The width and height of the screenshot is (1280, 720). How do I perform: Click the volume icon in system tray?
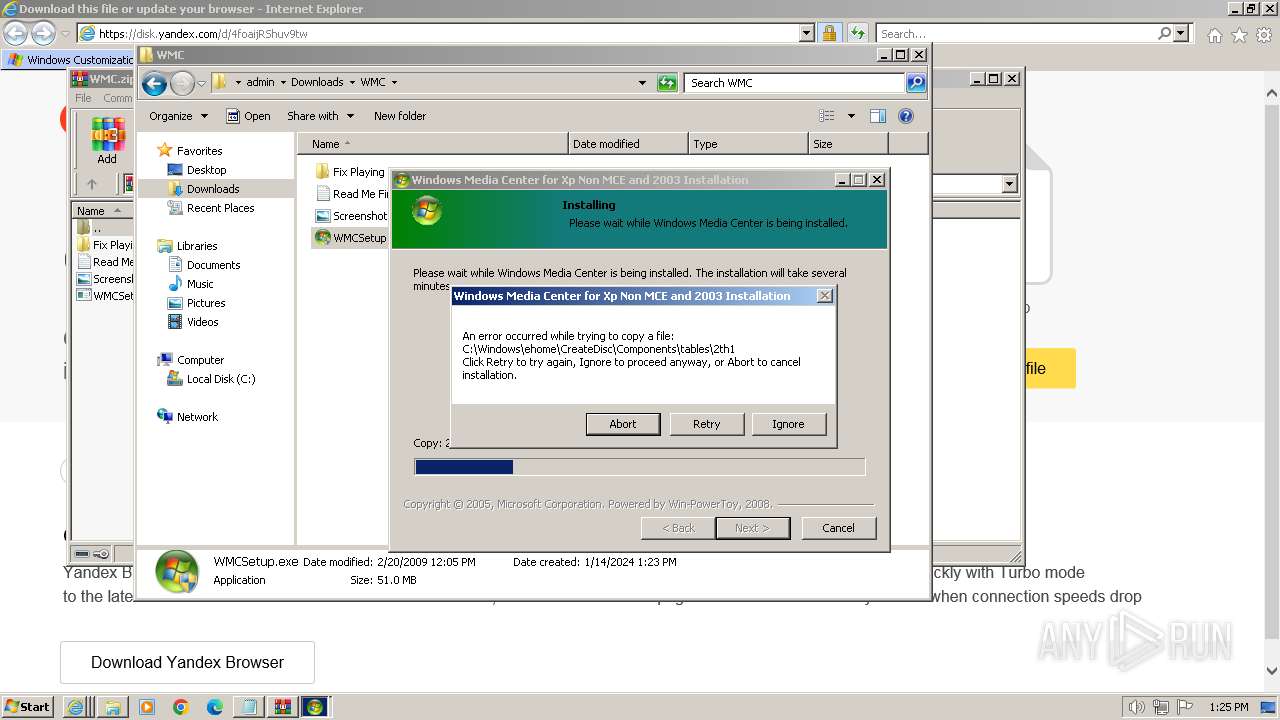1137,707
